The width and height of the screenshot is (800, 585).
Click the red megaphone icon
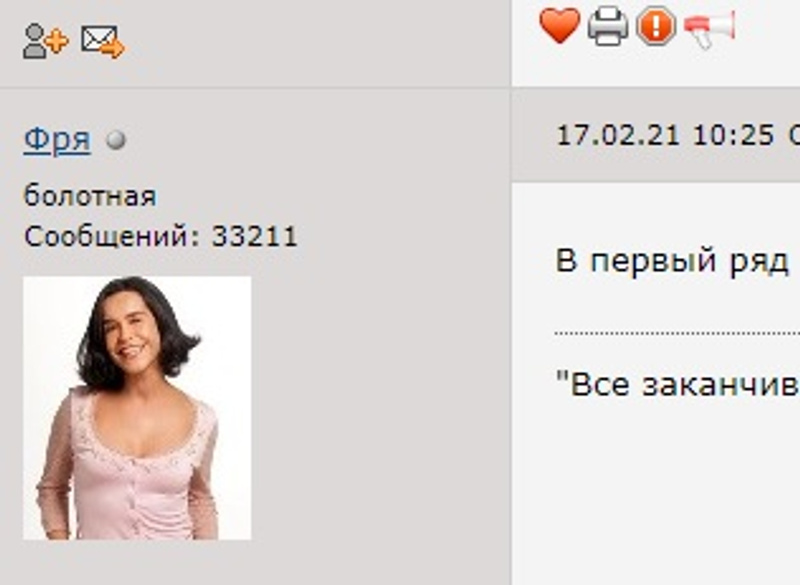point(709,29)
